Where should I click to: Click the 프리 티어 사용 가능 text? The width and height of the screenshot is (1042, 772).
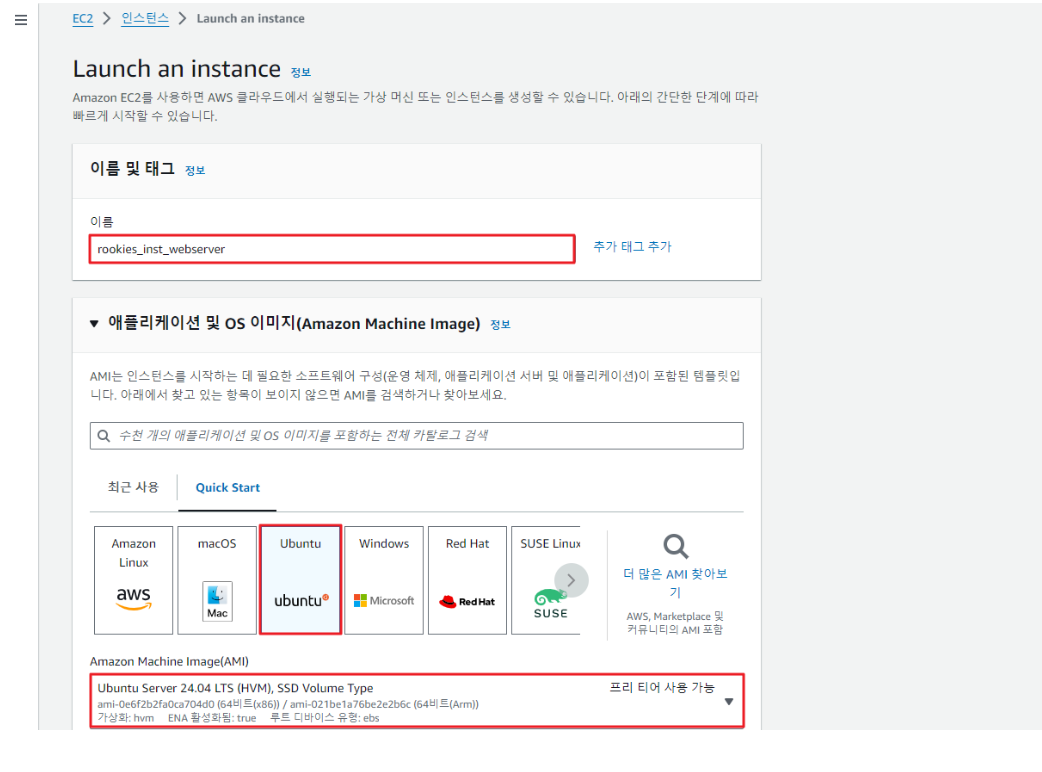click(662, 687)
